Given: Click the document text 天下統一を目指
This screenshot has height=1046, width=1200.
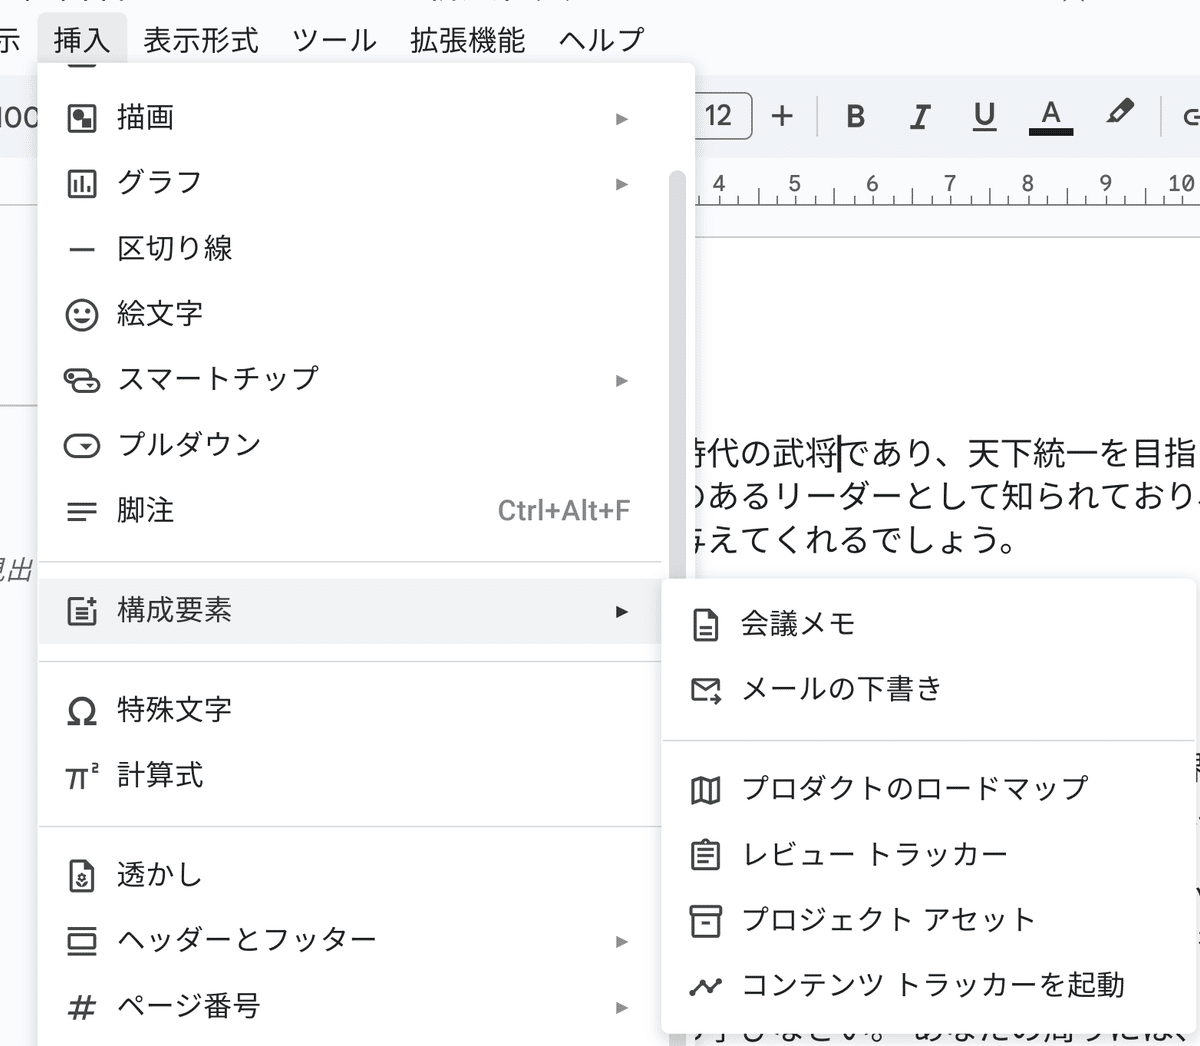Looking at the screenshot, I should (x=1081, y=454).
